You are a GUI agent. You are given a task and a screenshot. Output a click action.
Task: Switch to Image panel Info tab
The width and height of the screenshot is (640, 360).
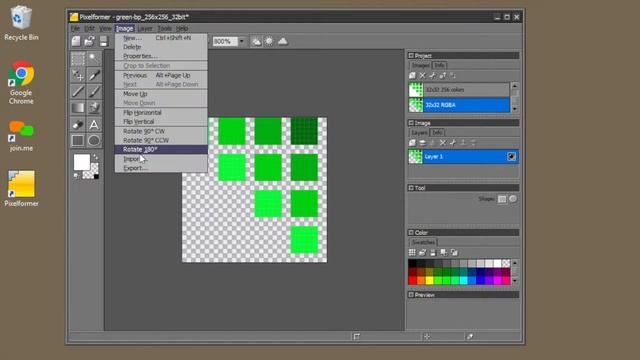pyautogui.click(x=437, y=133)
